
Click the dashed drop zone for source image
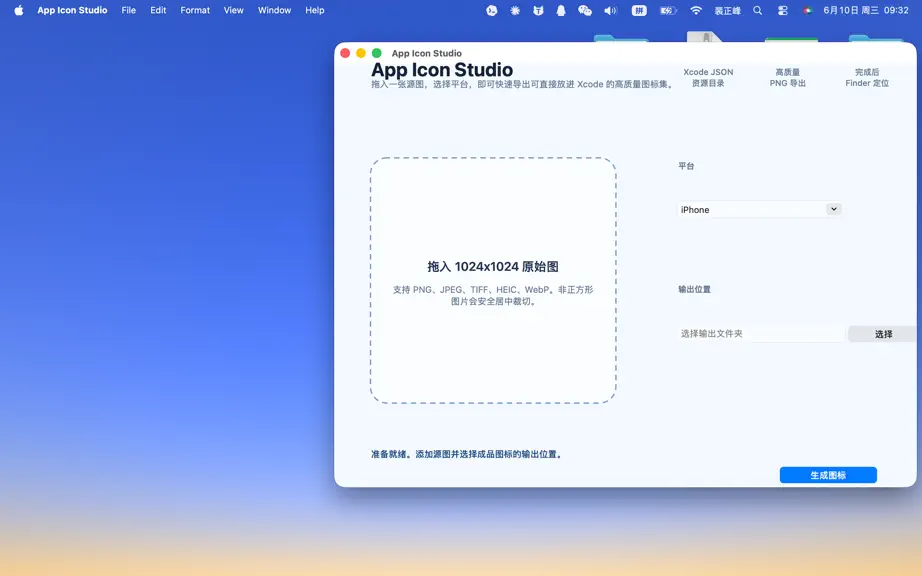493,280
